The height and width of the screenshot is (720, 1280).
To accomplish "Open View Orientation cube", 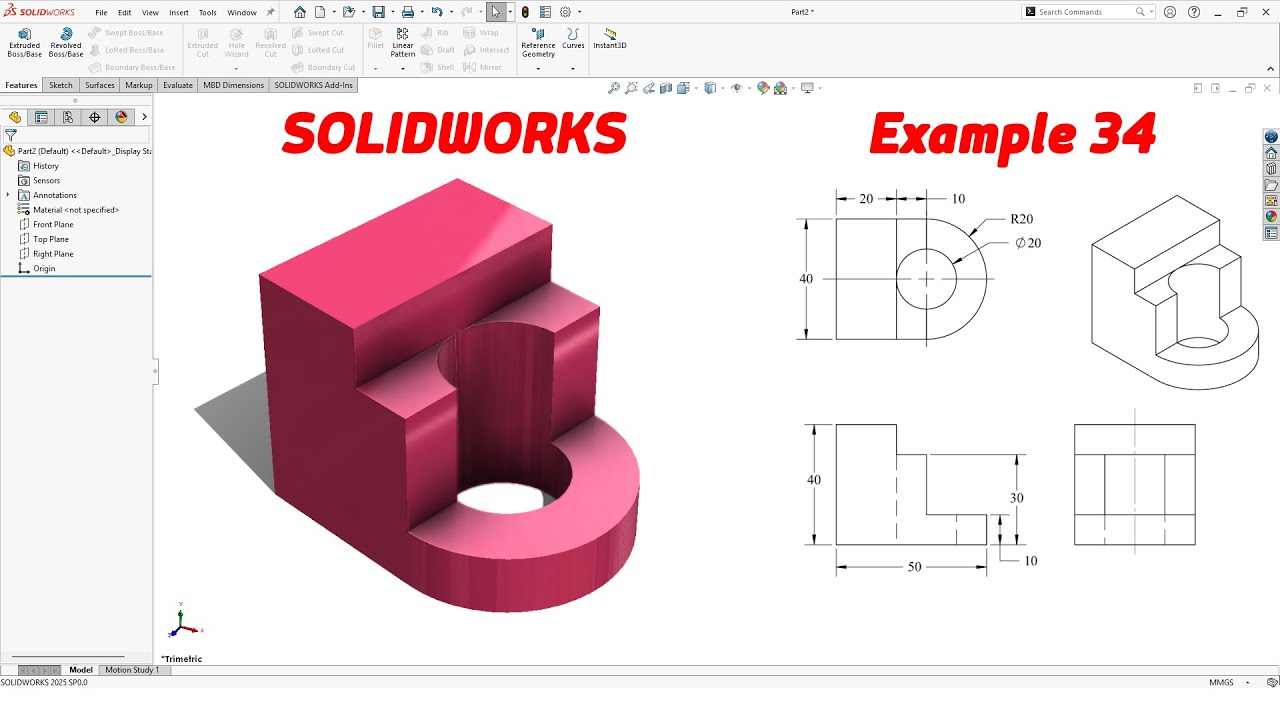I will pos(684,88).
